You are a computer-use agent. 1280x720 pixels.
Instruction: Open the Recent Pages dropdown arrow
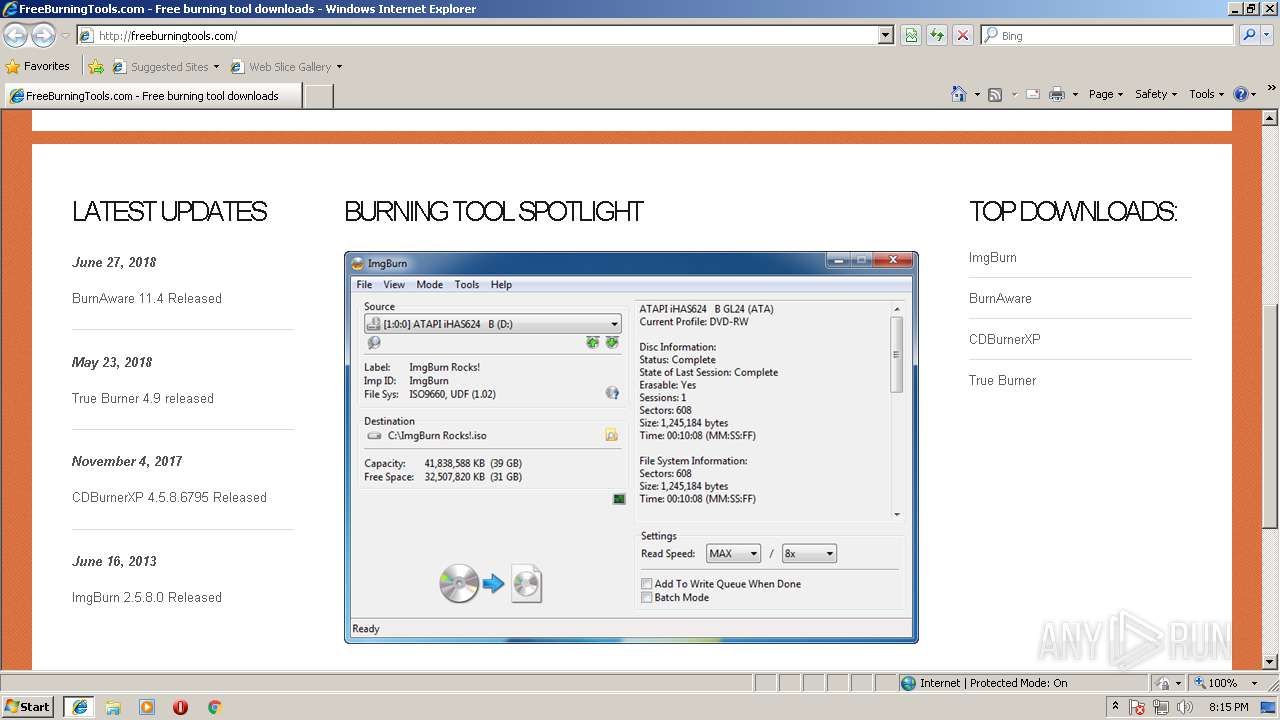(65, 35)
